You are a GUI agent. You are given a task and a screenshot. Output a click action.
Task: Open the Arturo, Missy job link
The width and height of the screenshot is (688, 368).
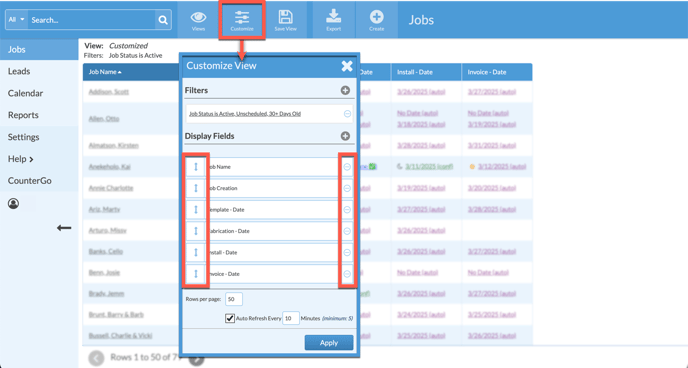coord(108,230)
